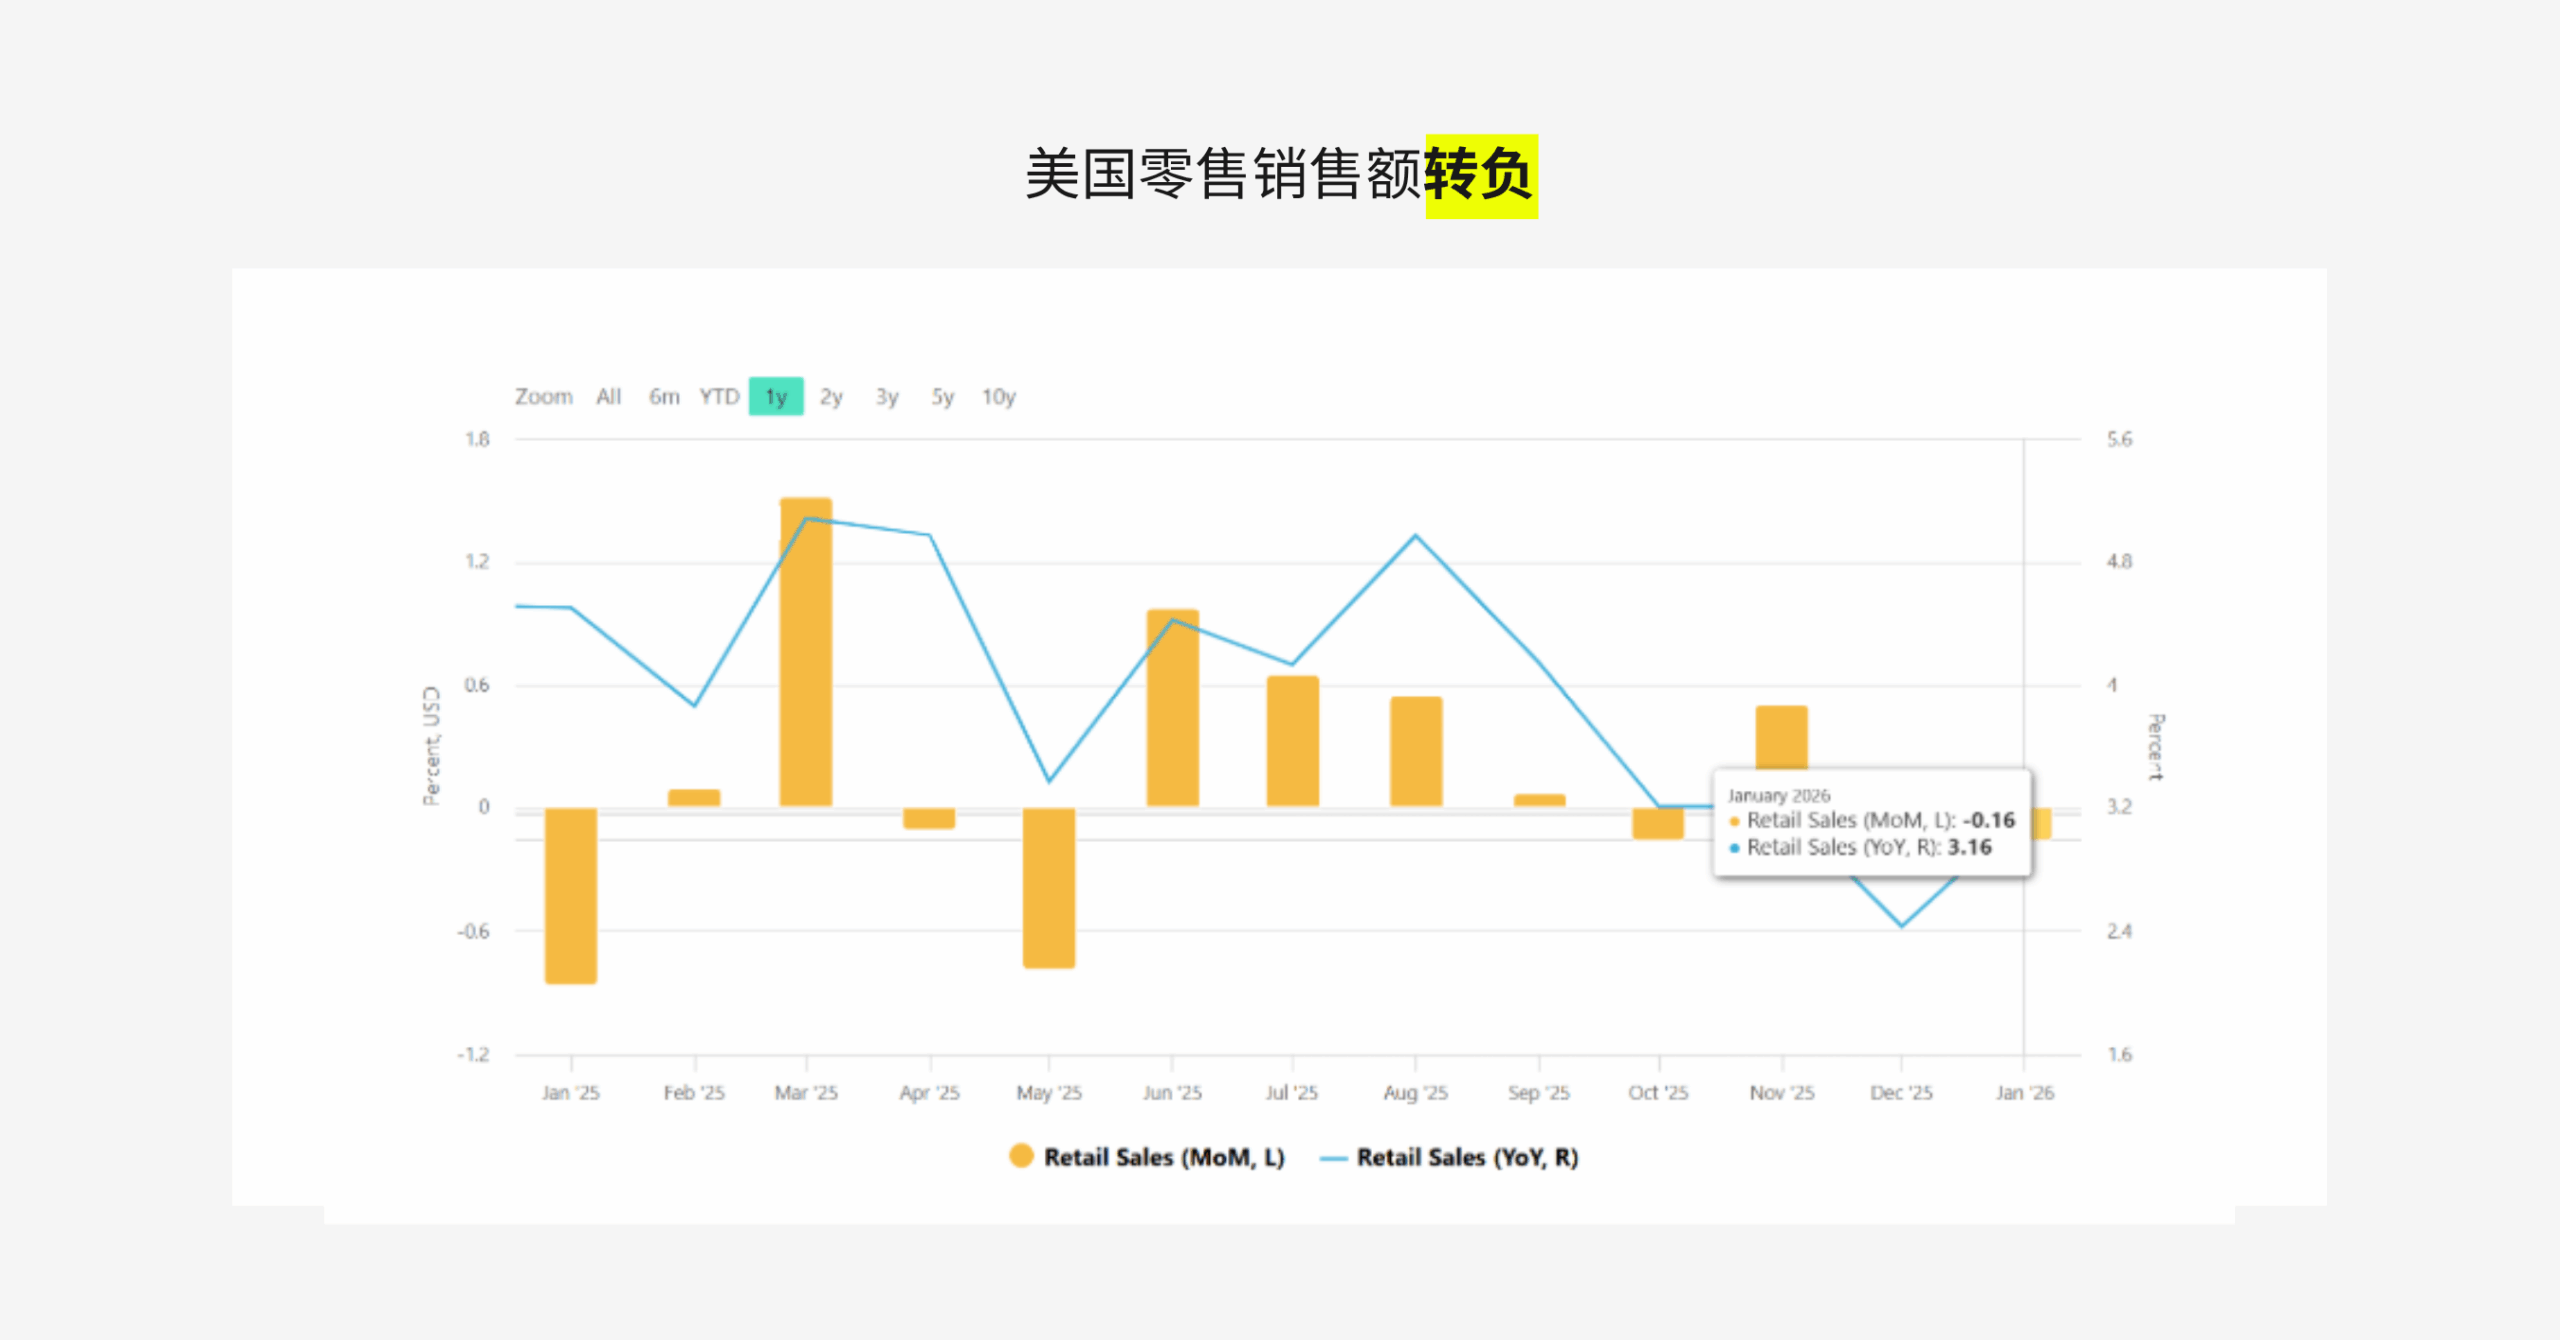Click the blue YoY legend line marker
The image size is (2560, 1340).
[x=1333, y=1158]
